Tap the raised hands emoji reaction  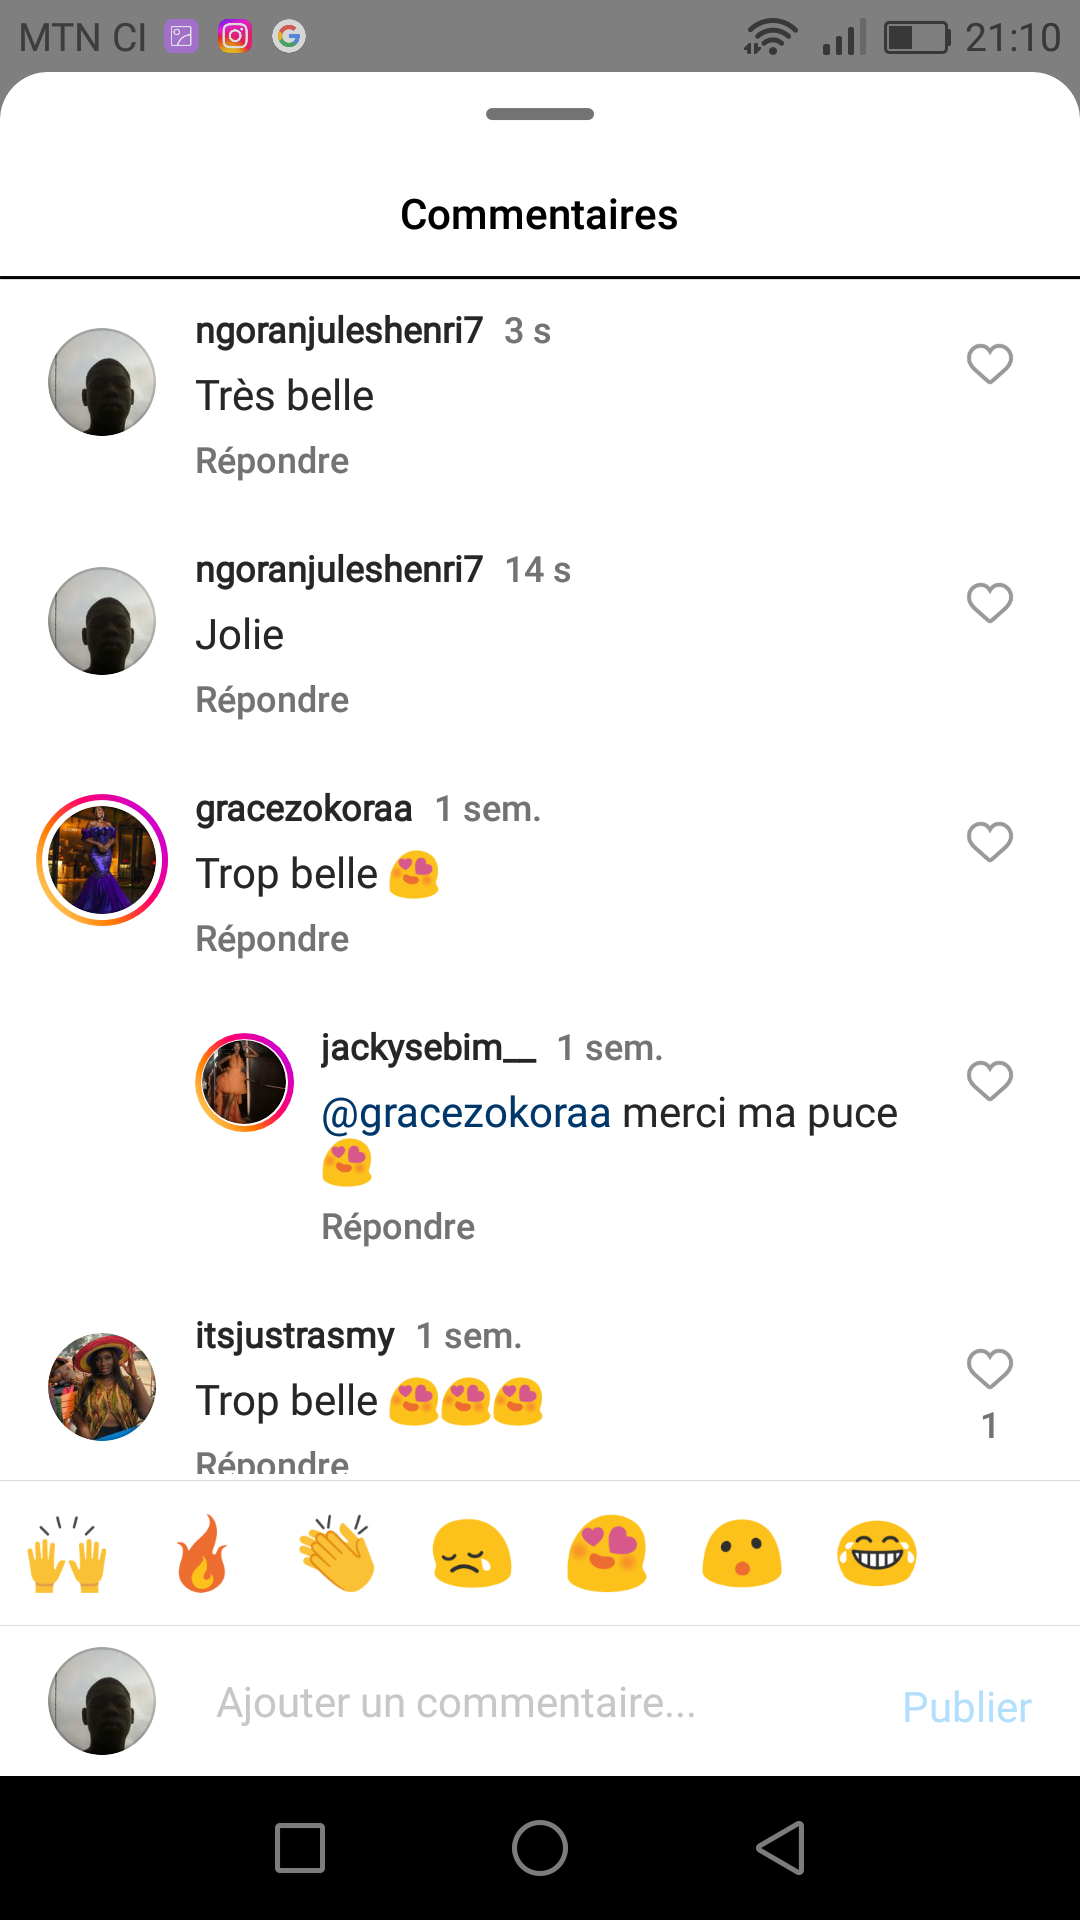67,1554
